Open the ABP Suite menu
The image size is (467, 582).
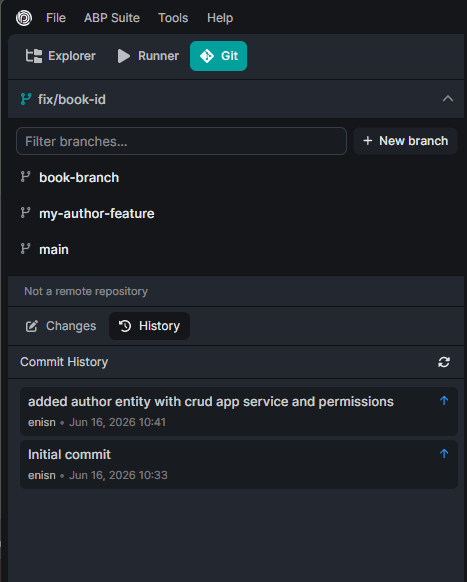(x=112, y=18)
